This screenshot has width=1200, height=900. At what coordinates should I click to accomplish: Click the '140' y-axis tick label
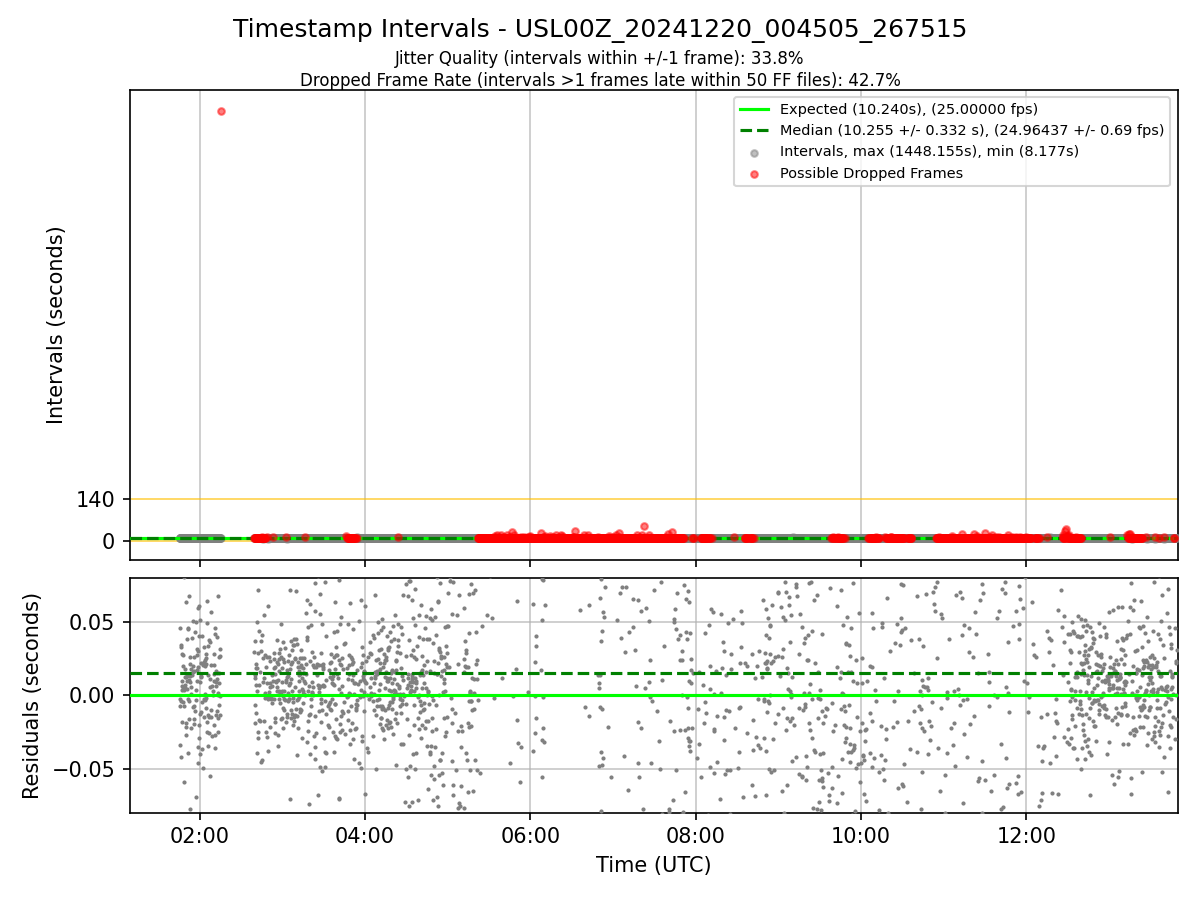pos(96,499)
